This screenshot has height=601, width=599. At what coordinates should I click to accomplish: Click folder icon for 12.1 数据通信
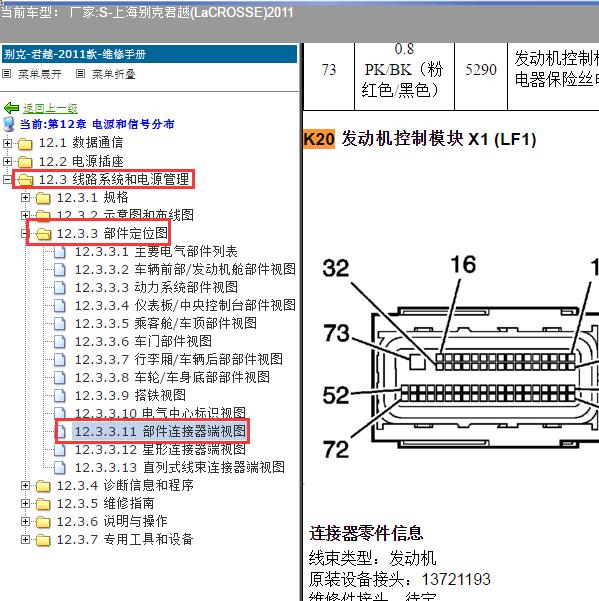[x=25, y=144]
